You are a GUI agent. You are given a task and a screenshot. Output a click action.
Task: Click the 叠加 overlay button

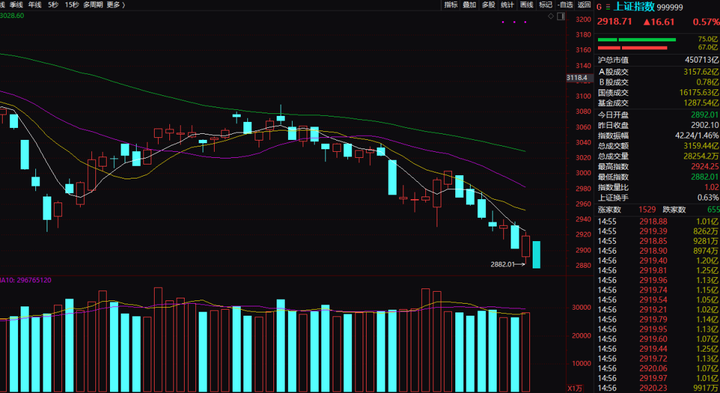coord(469,5)
